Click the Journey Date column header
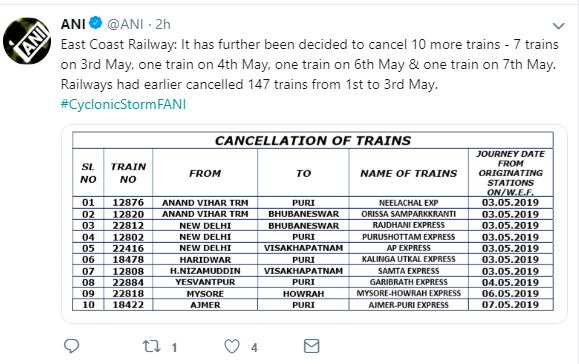The height and width of the screenshot is (364, 579). pos(511,173)
